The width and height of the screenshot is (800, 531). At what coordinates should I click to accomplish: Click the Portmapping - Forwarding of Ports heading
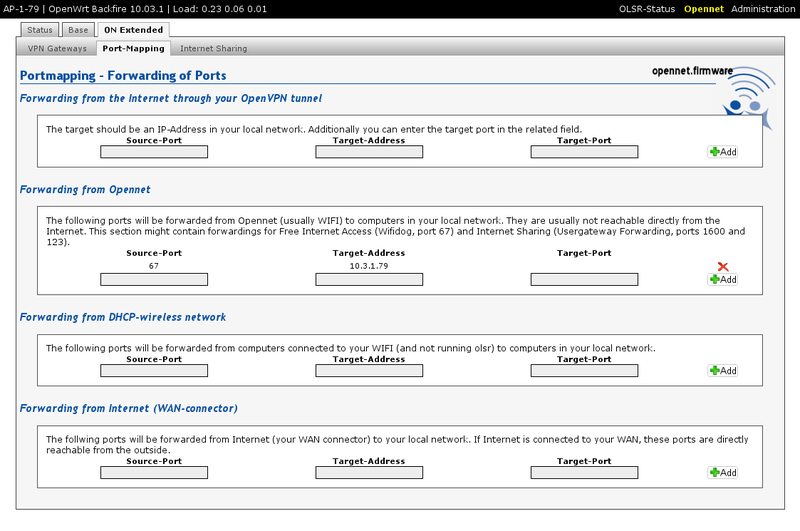(x=123, y=75)
